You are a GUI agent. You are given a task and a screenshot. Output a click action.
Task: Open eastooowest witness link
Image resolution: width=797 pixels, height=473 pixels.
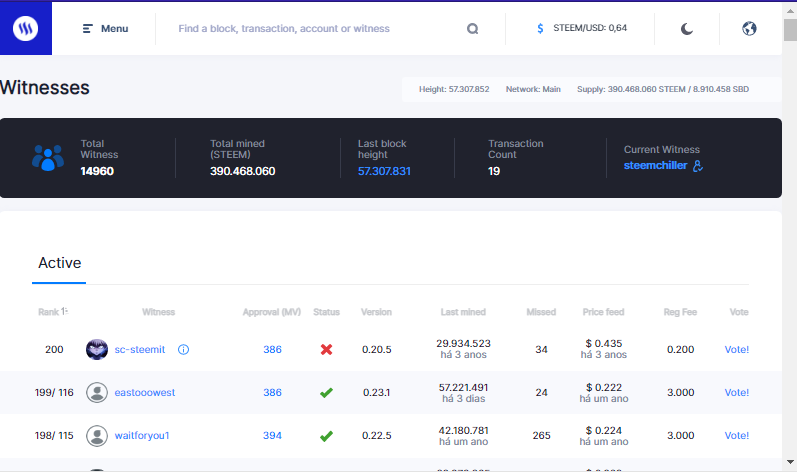(x=145, y=393)
